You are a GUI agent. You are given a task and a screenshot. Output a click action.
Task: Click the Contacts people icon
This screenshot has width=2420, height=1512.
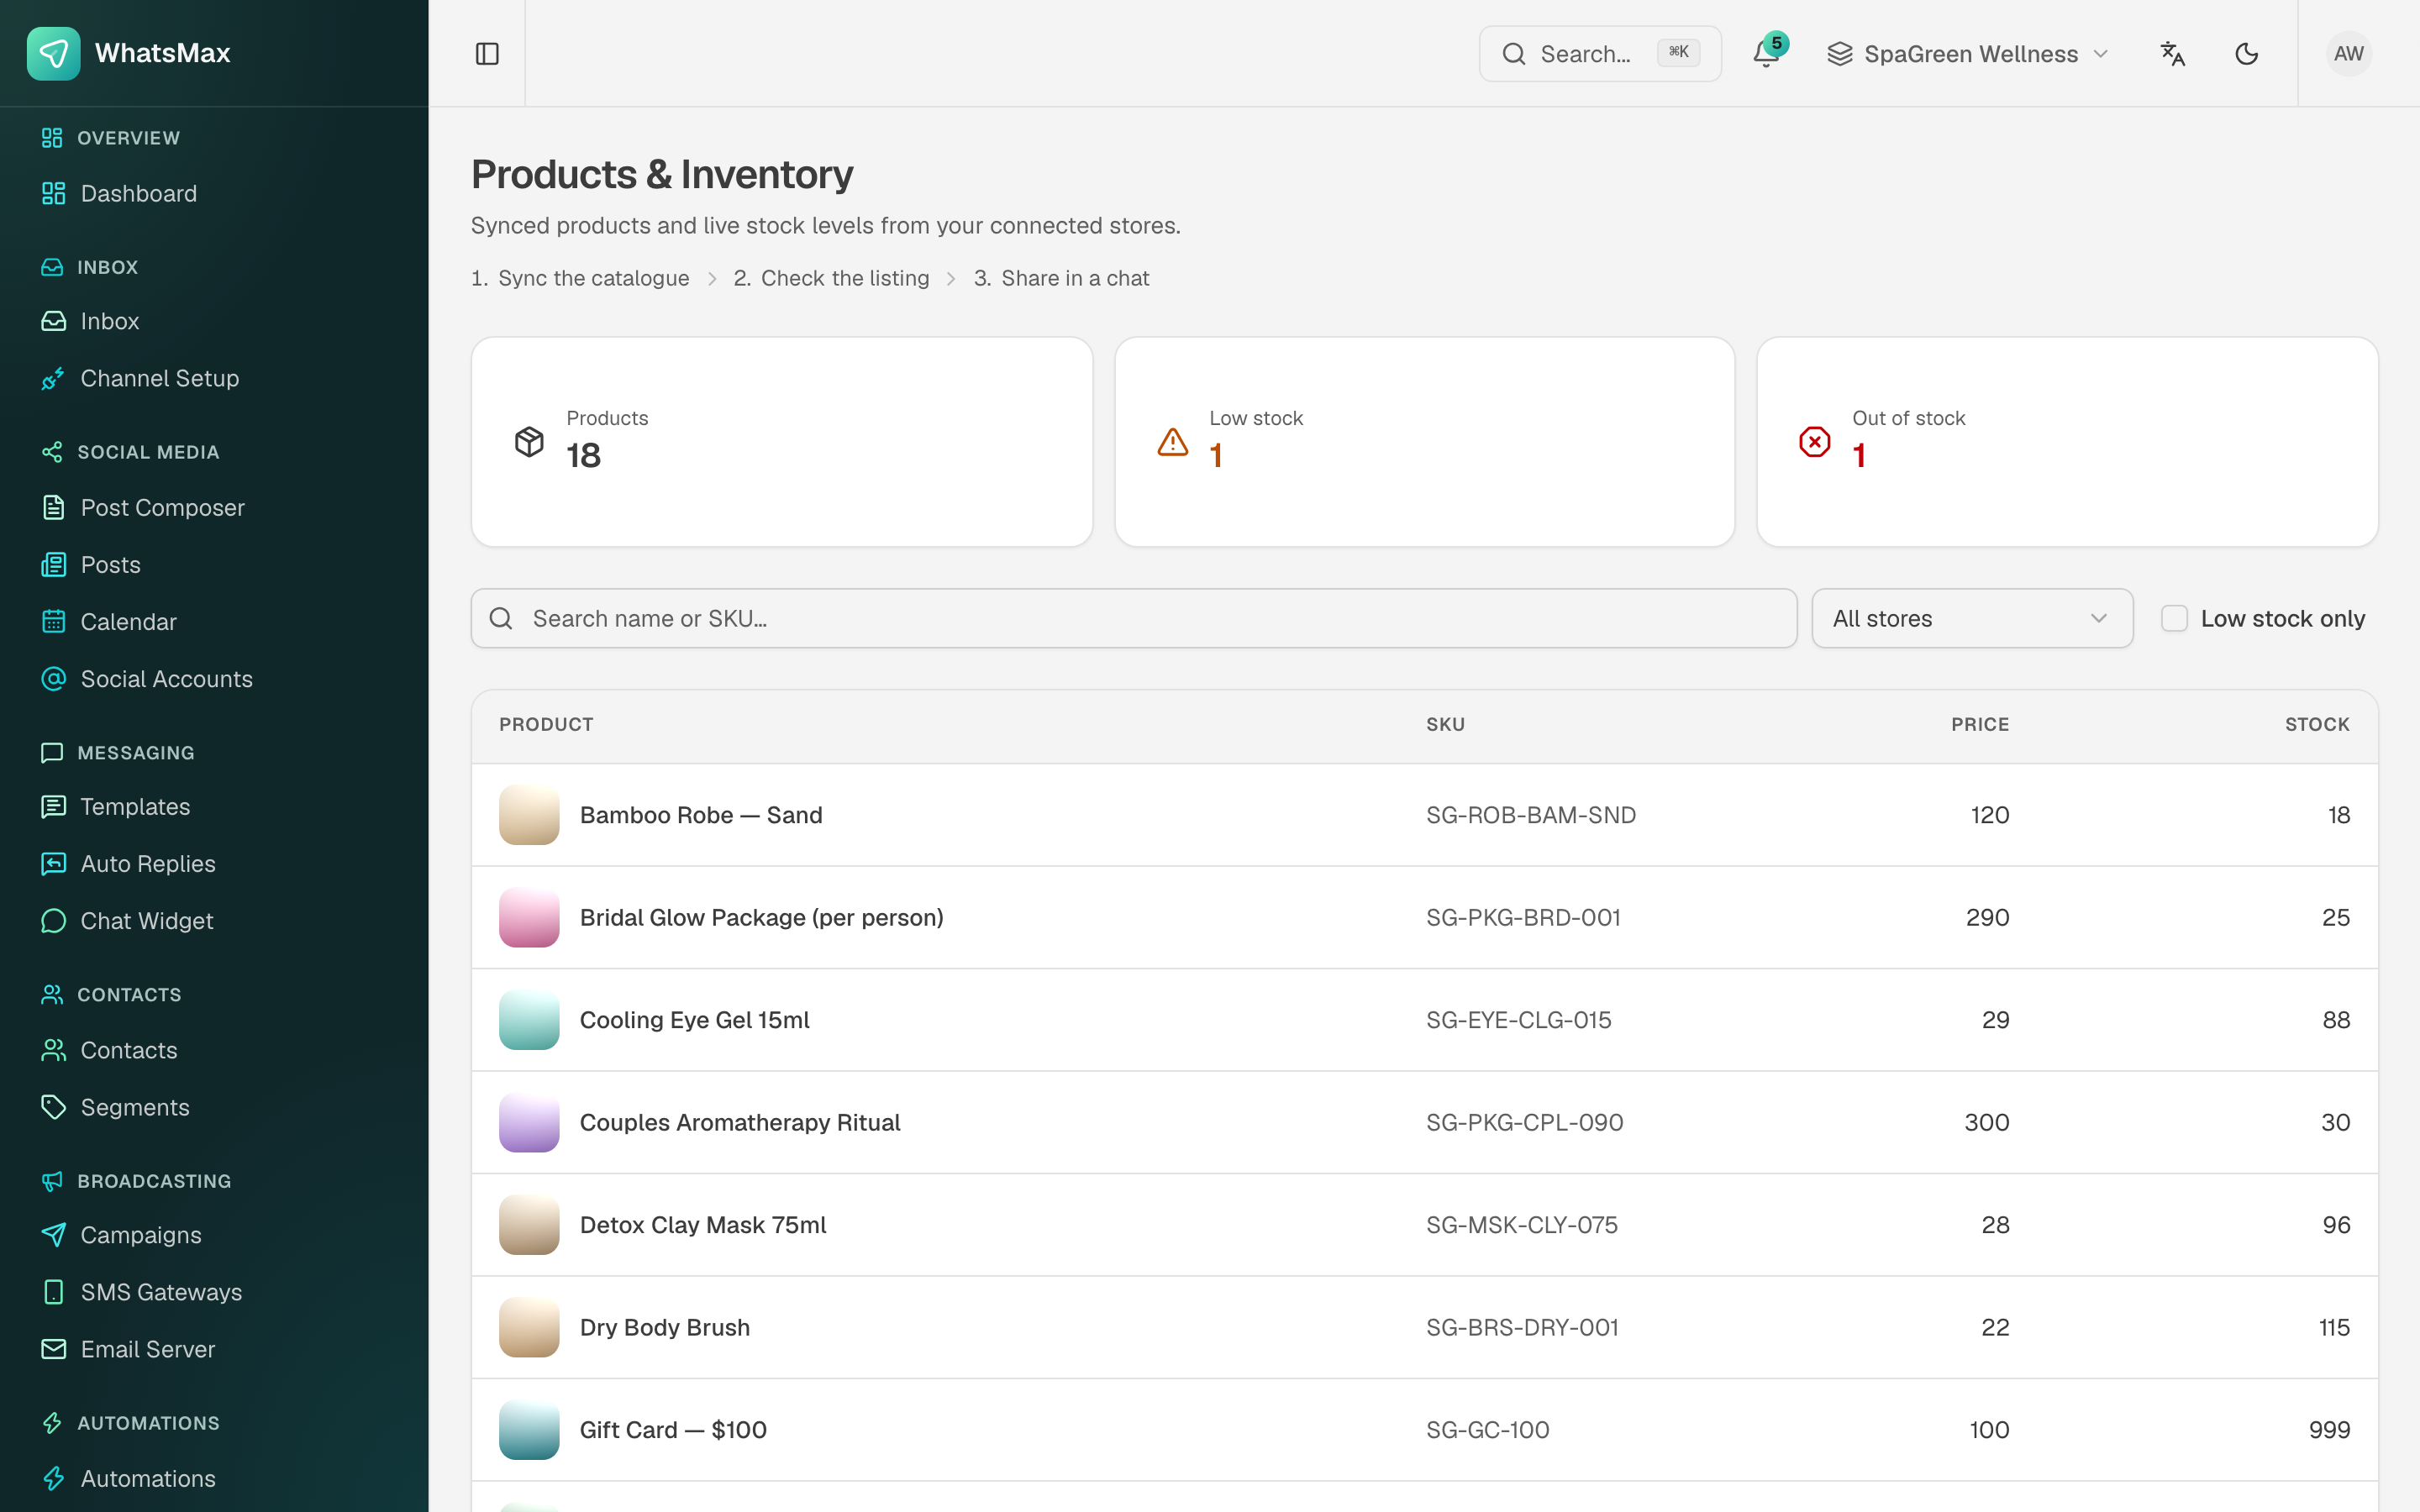[54, 1050]
